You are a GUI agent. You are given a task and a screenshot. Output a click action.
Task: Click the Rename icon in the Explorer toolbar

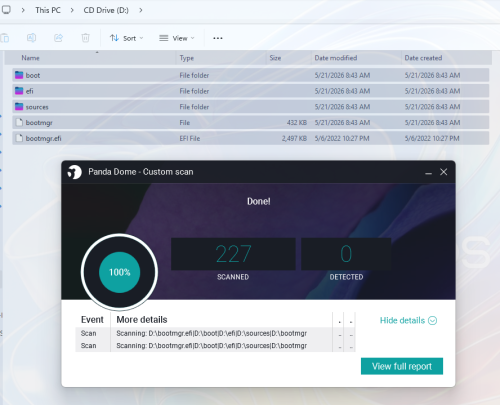coord(31,38)
